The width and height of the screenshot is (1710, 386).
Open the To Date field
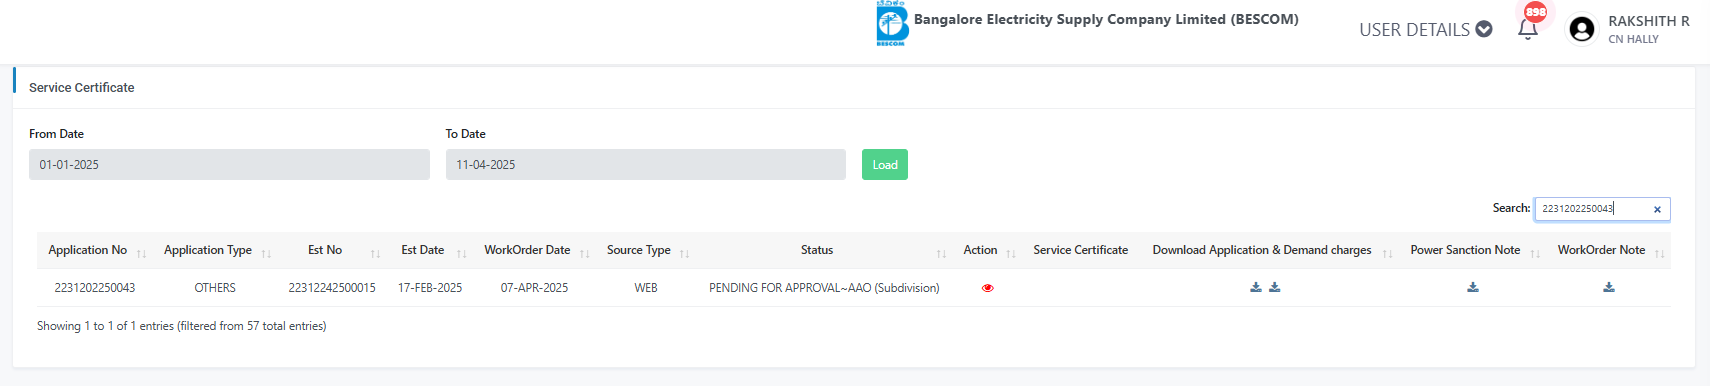click(x=646, y=165)
